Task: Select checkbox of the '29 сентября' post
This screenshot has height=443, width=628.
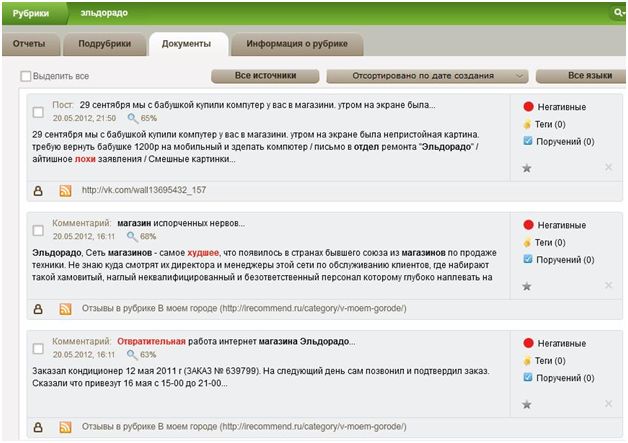Action: [38, 112]
